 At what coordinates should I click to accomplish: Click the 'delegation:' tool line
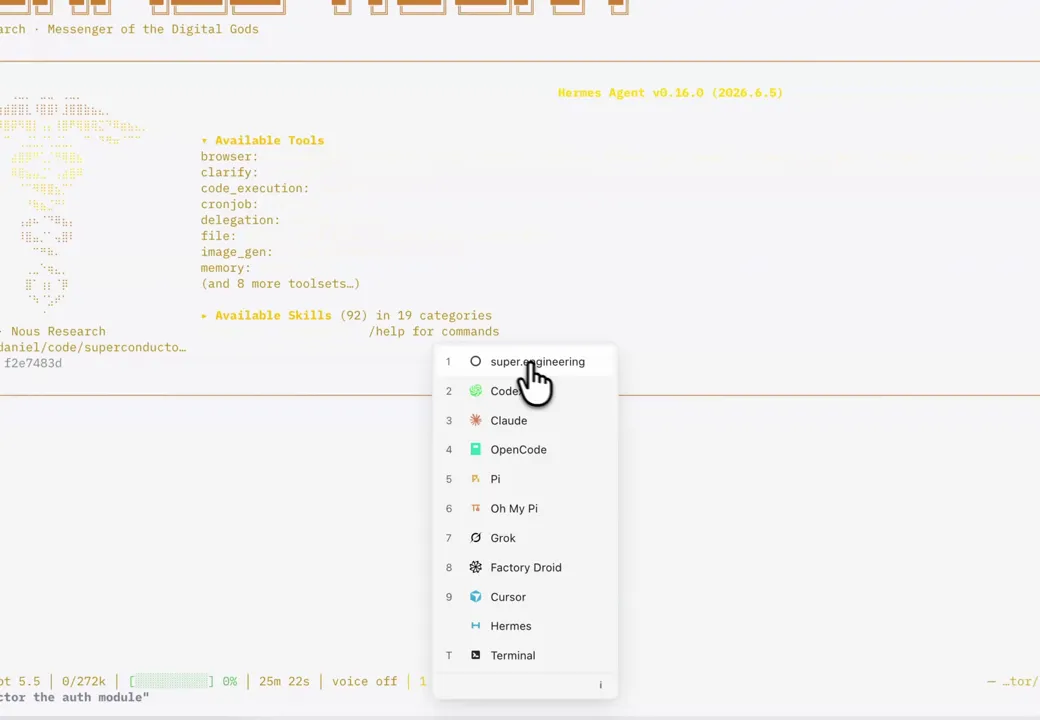(x=240, y=220)
